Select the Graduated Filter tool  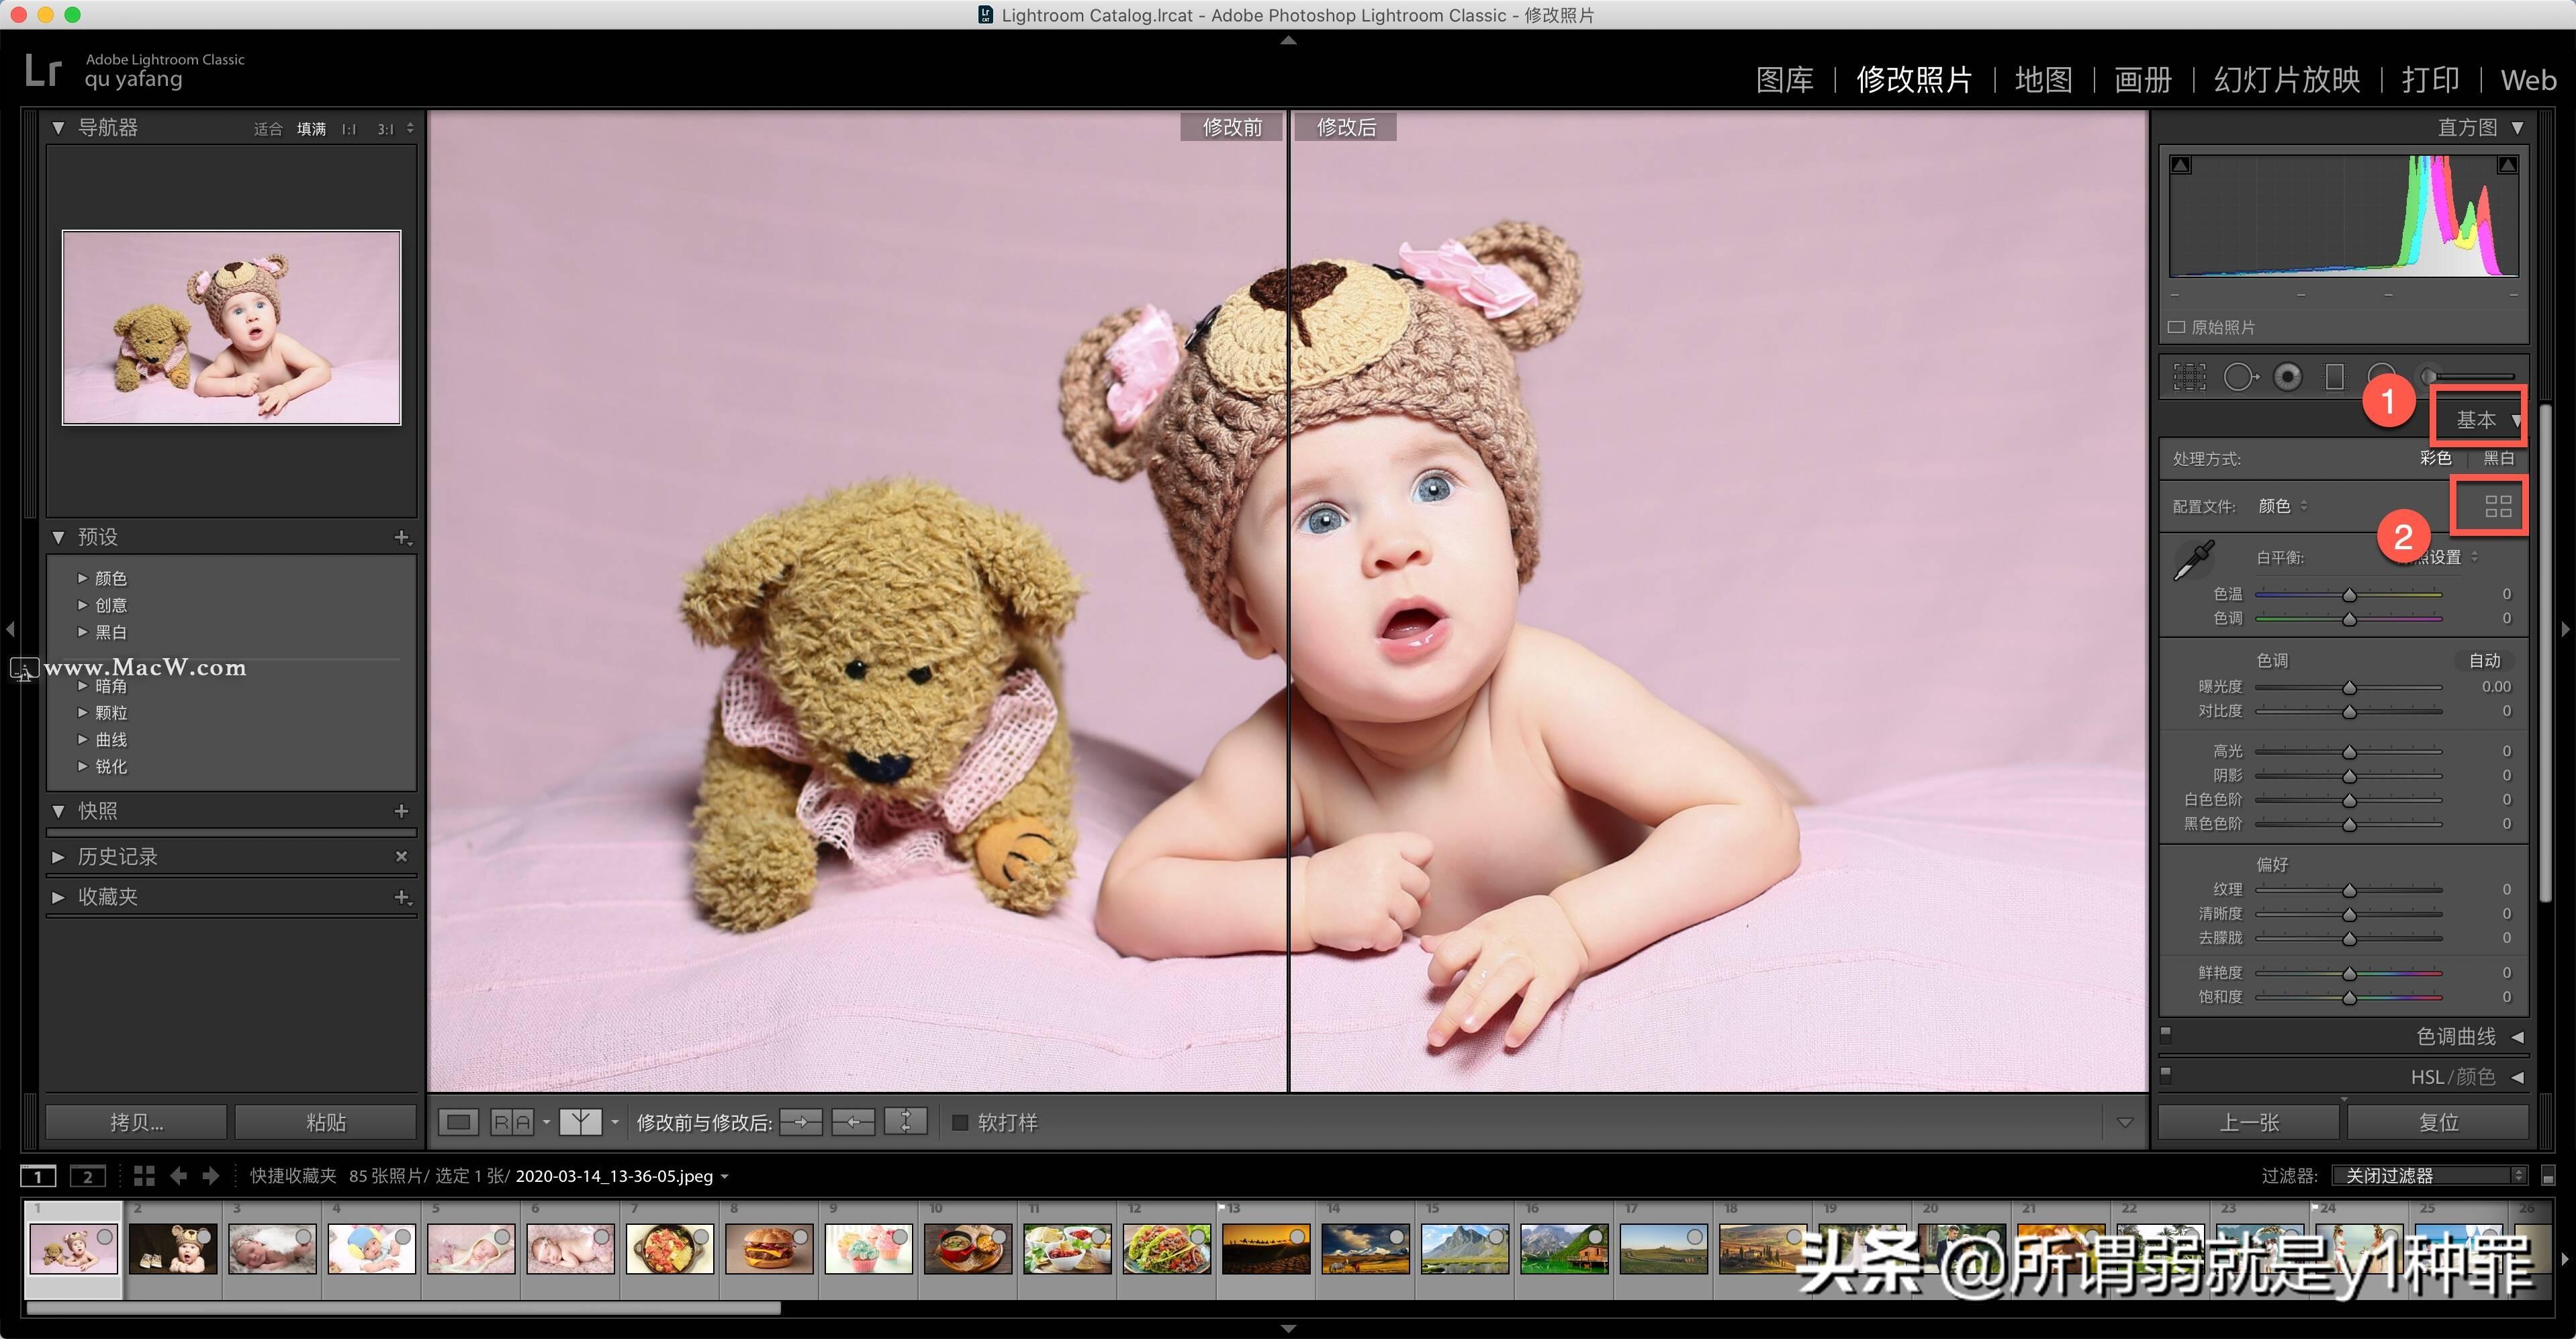point(2335,377)
